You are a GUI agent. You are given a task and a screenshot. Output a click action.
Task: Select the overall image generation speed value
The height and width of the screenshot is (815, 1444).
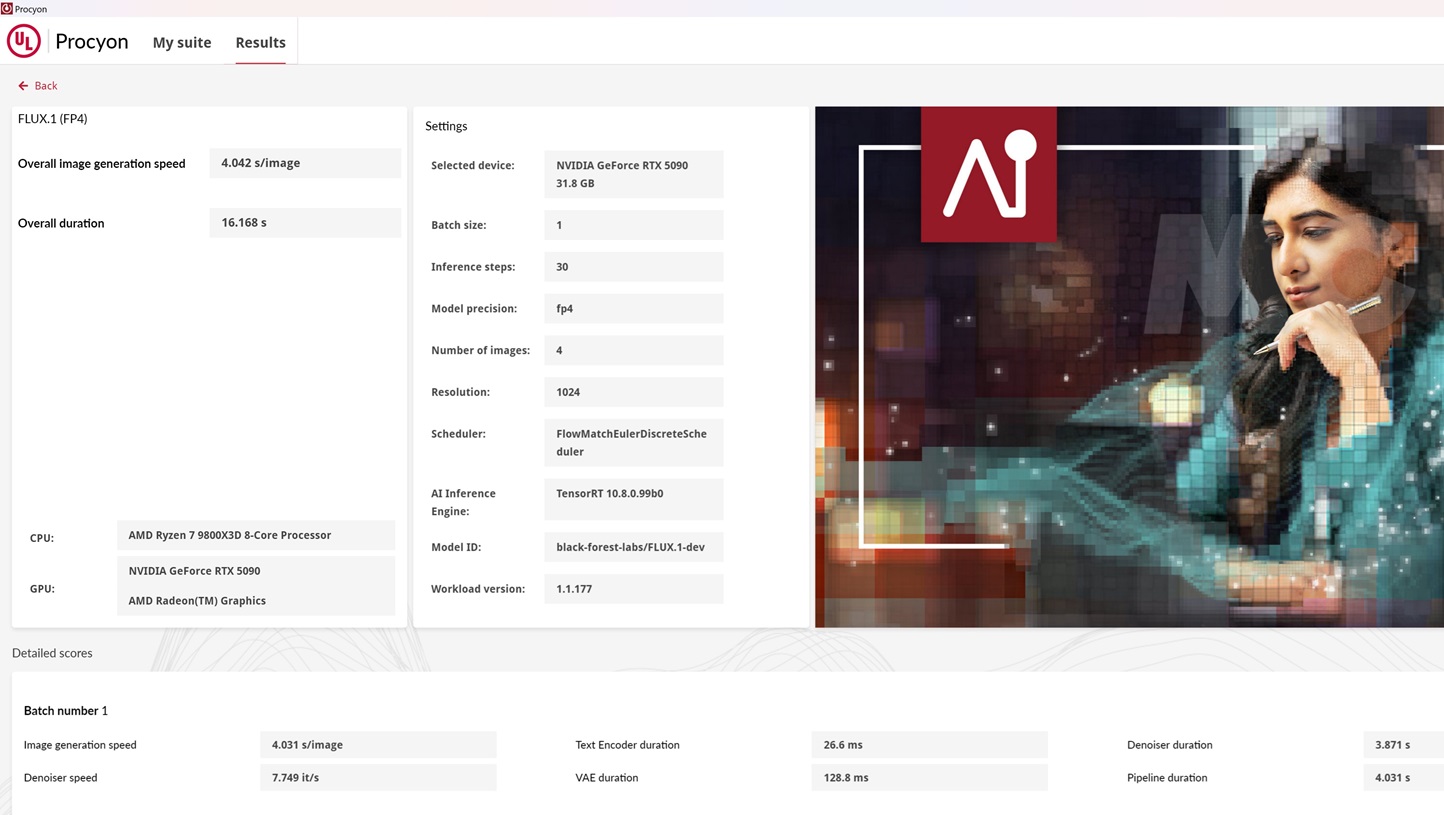coord(304,163)
